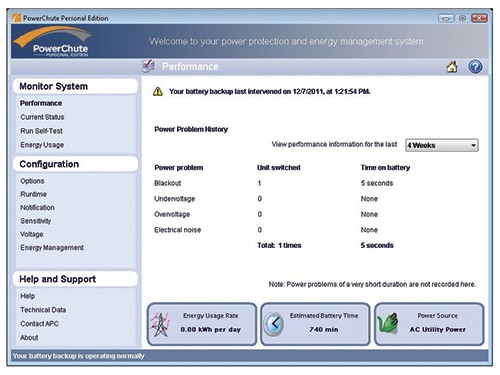
Task: Open Help under Help and Support
Action: pyautogui.click(x=27, y=296)
